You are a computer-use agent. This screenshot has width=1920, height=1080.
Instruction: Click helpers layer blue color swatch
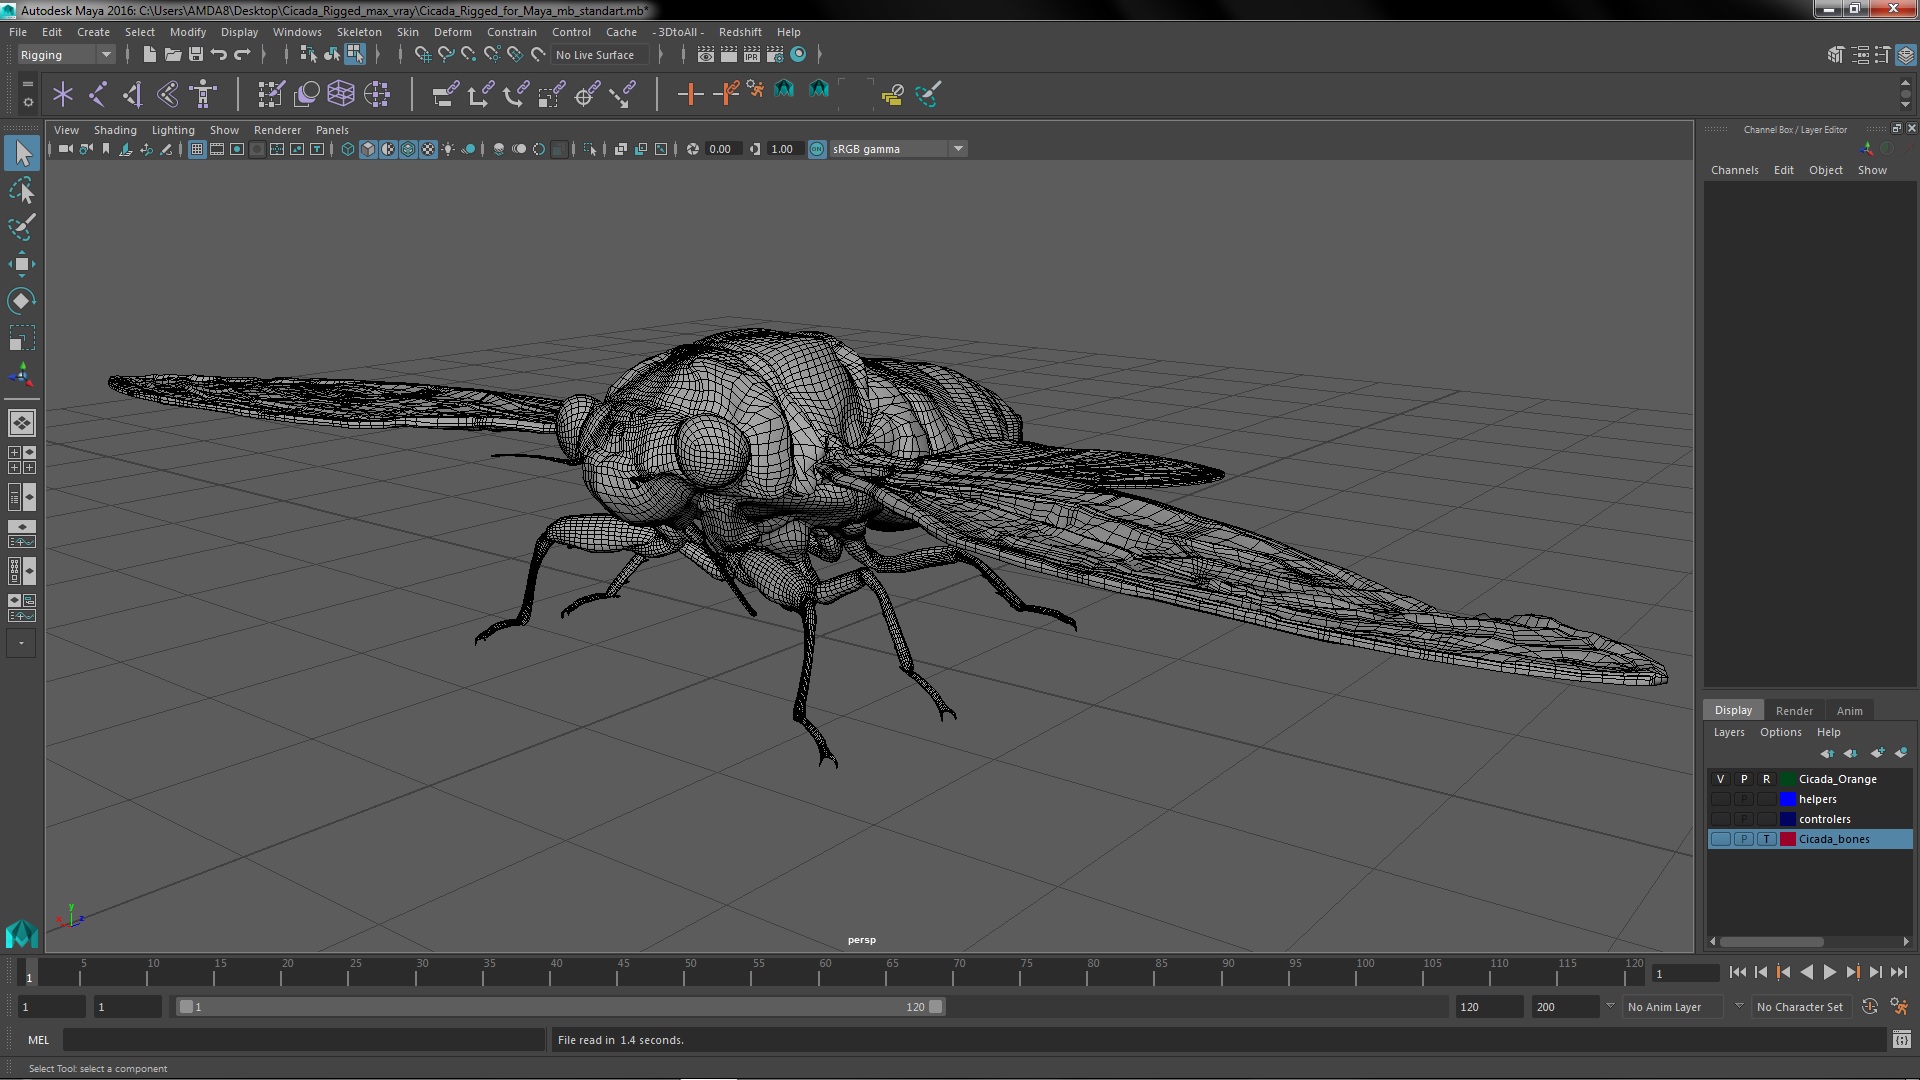coord(1787,799)
